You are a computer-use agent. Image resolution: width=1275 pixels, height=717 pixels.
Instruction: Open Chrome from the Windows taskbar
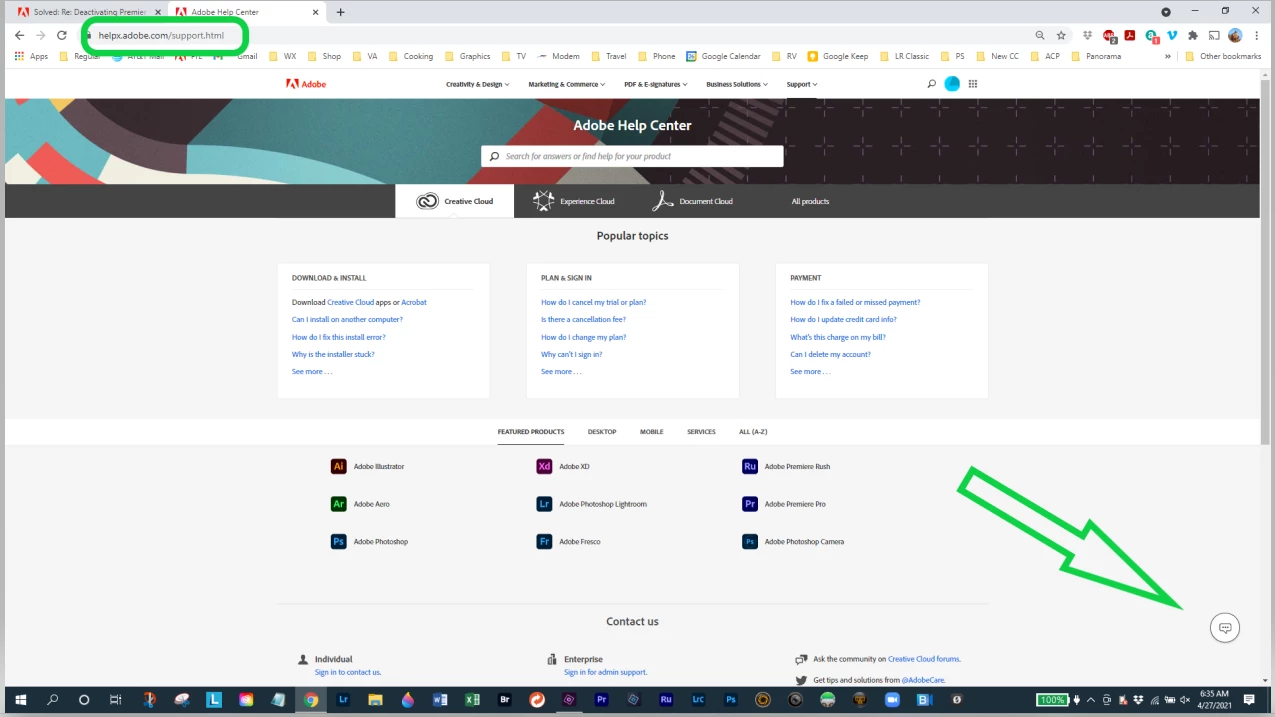311,700
